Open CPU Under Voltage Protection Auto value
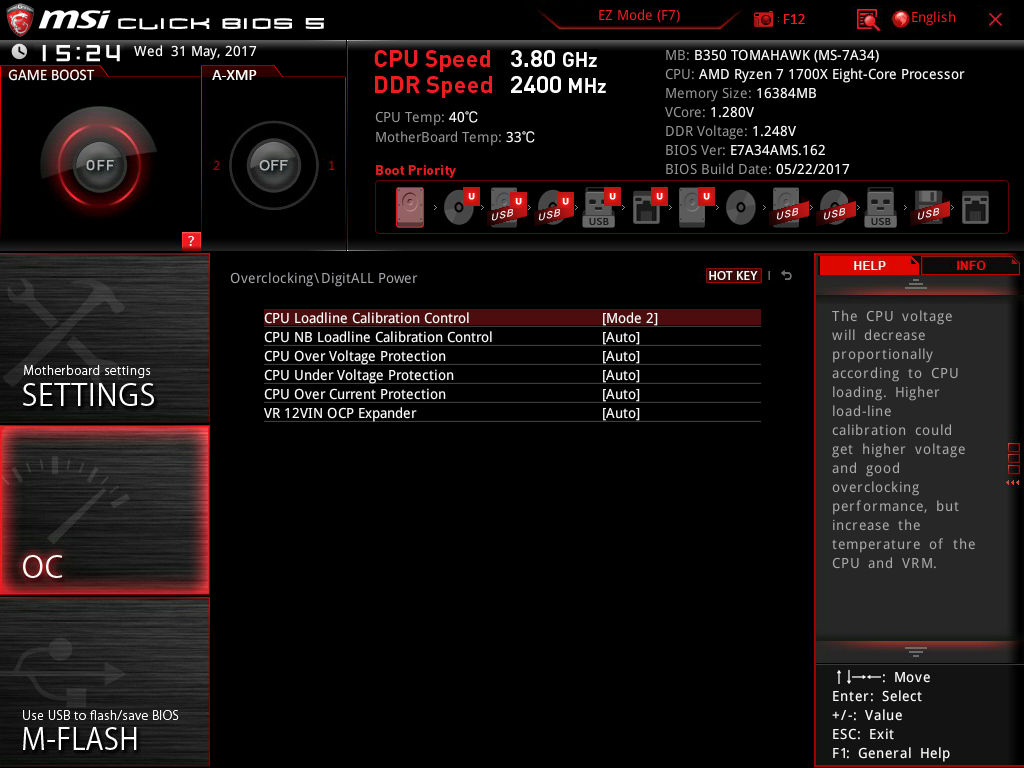1024x768 pixels. click(x=620, y=375)
